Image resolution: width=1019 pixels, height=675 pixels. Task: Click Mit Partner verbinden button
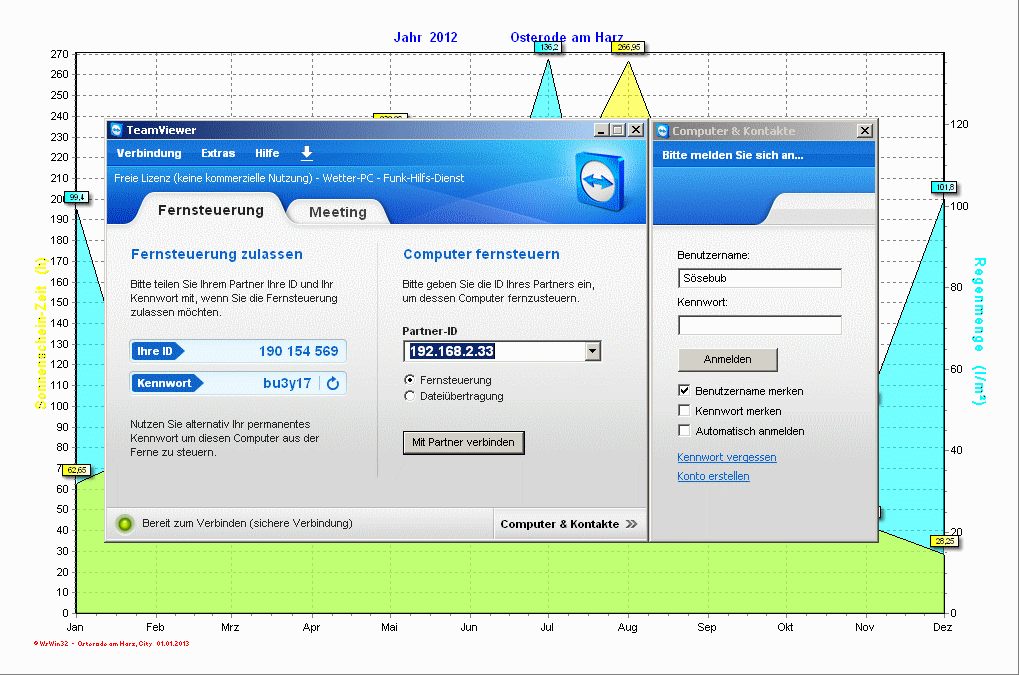tap(463, 442)
